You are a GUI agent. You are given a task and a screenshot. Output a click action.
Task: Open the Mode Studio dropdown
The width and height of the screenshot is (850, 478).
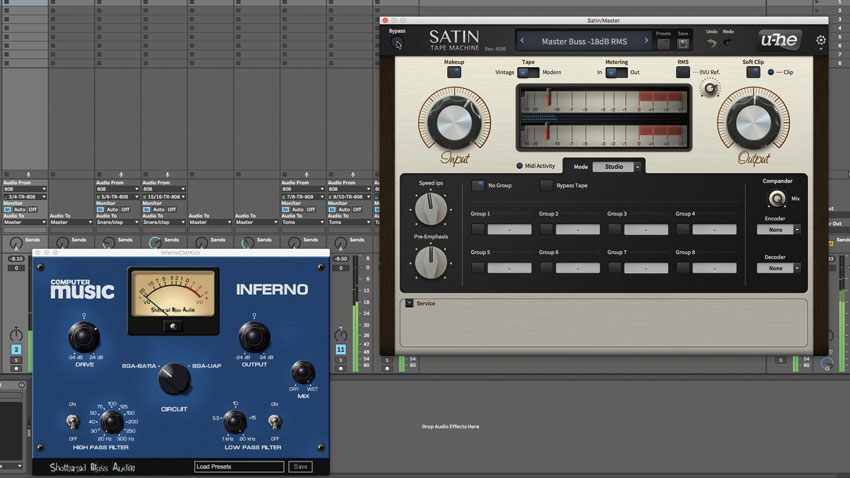[616, 167]
